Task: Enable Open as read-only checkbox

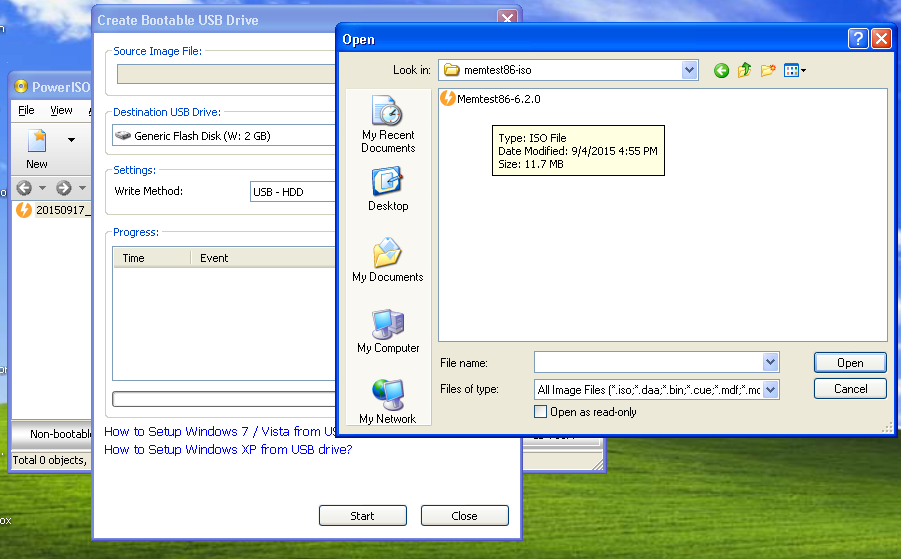Action: tap(540, 411)
